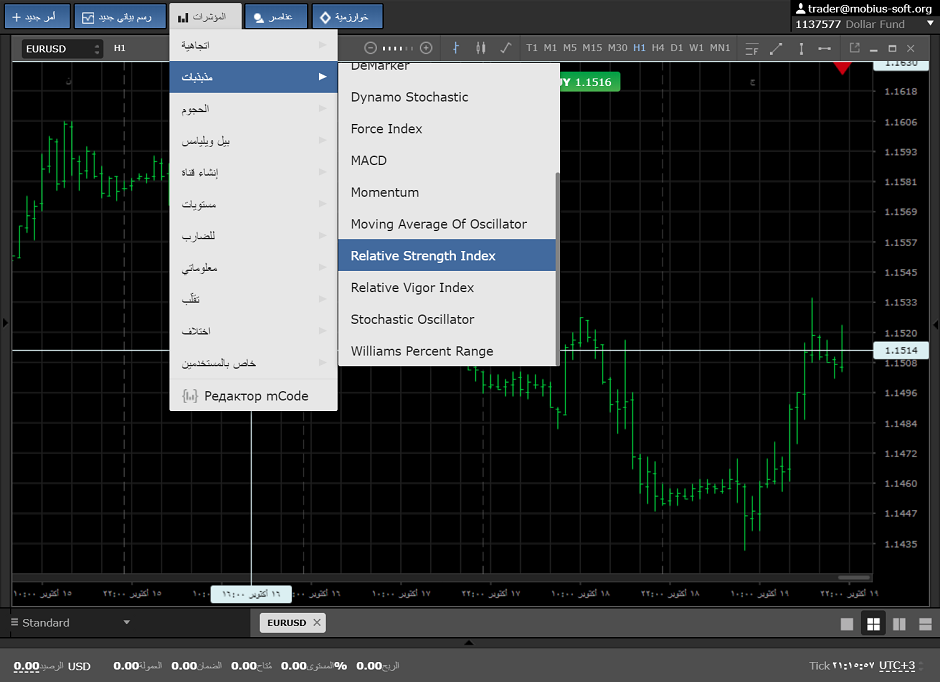Click the new chart button
The width and height of the screenshot is (940, 682).
pos(120,16)
